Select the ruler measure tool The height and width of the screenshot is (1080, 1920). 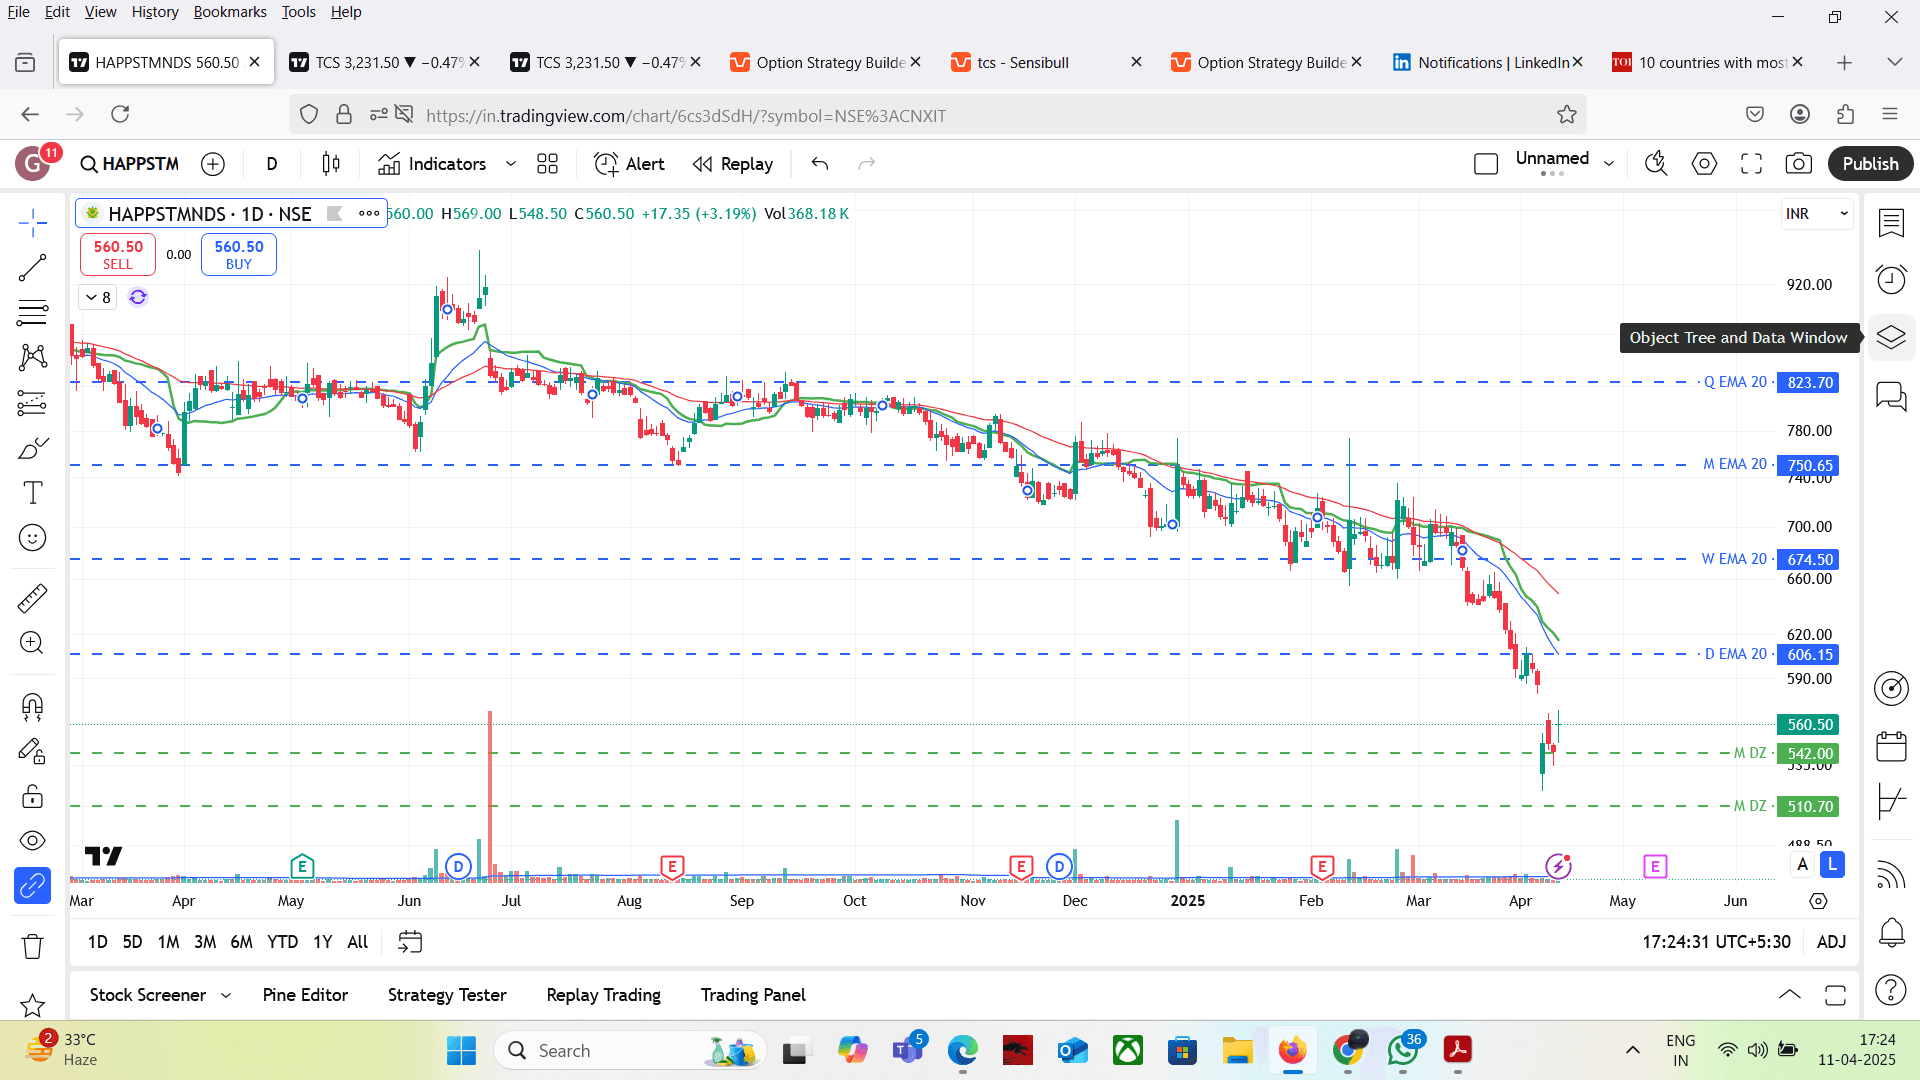(32, 598)
